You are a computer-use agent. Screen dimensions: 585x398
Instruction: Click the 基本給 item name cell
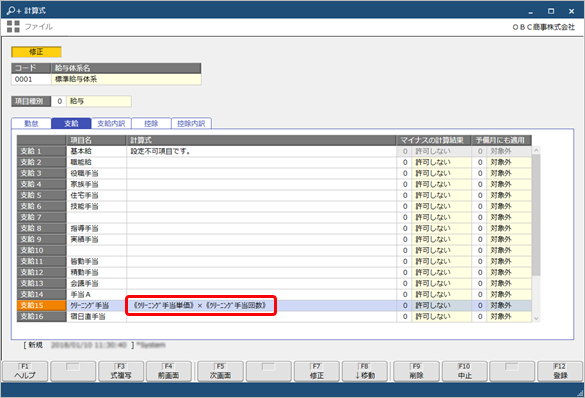(96, 151)
